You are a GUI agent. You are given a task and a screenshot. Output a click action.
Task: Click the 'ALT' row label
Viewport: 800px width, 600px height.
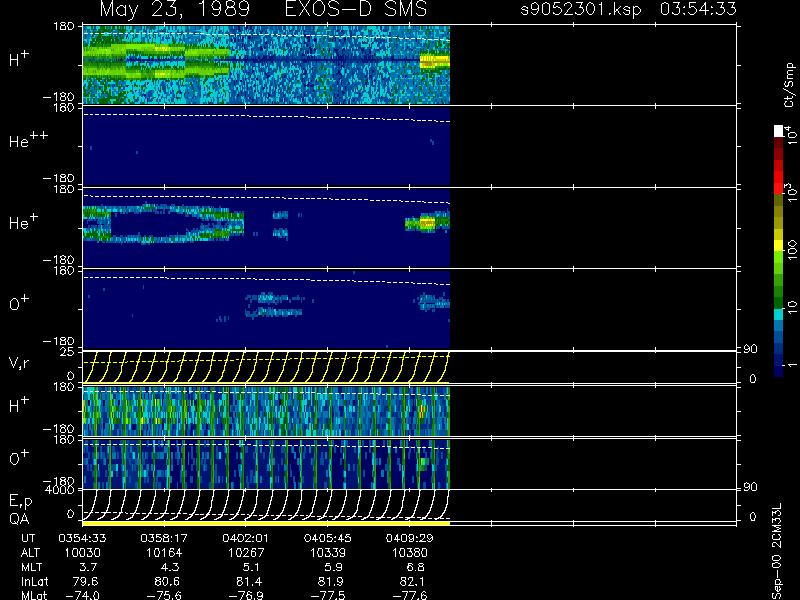[x=30, y=553]
